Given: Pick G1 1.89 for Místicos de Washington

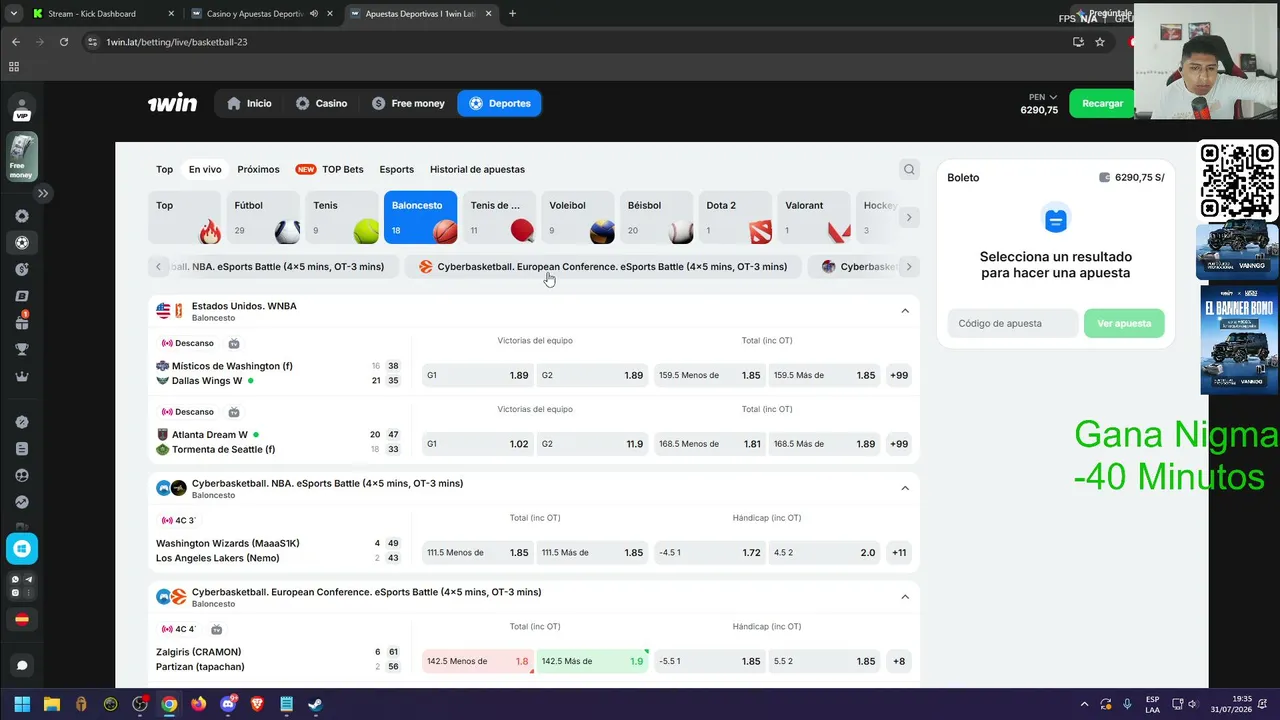Looking at the screenshot, I should tap(477, 375).
